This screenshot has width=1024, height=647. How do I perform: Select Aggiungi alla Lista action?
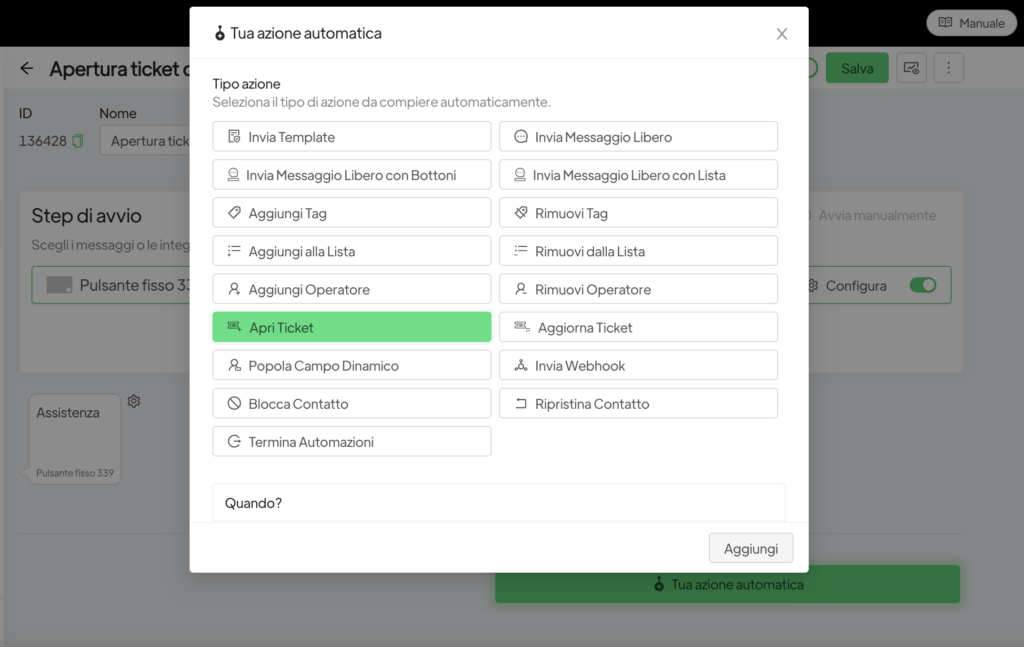pyautogui.click(x=351, y=251)
